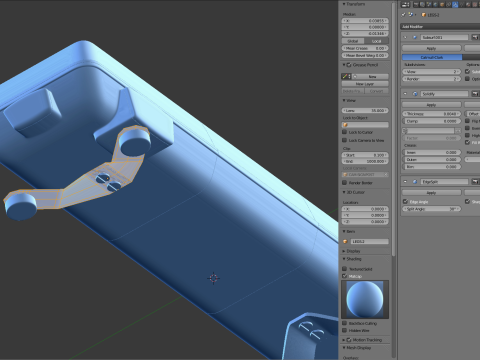Click the orange icon next to LEGS.2 Item name
Screen dimensions: 480x360
345,241
